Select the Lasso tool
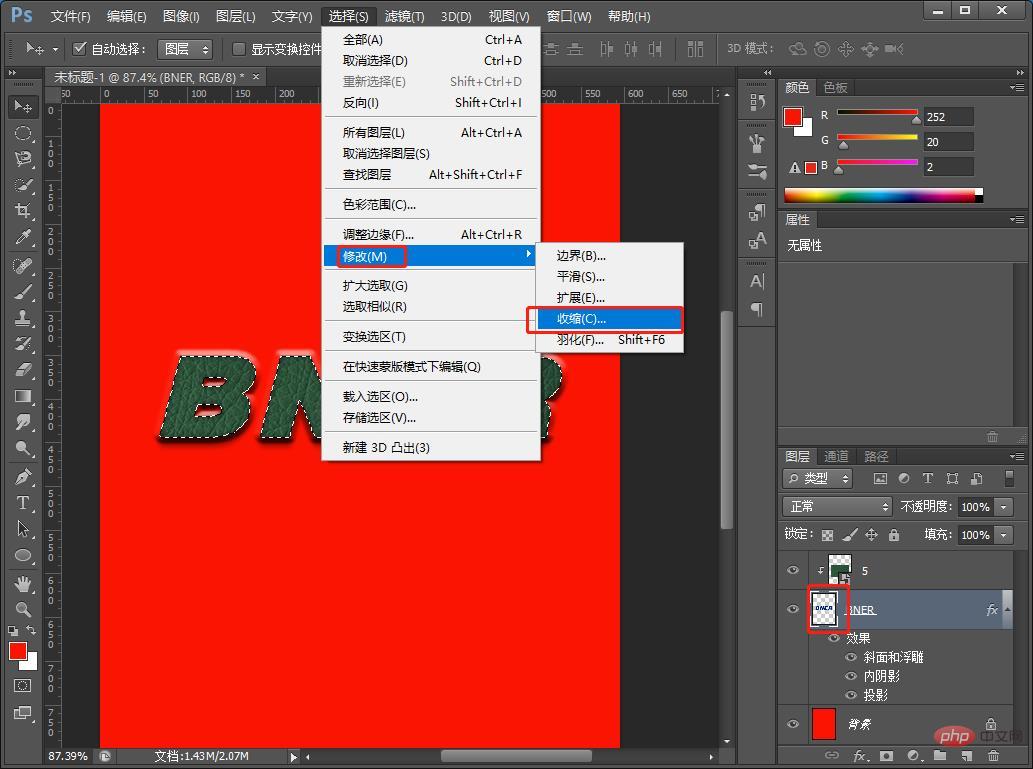The width and height of the screenshot is (1033, 769). pos(23,159)
